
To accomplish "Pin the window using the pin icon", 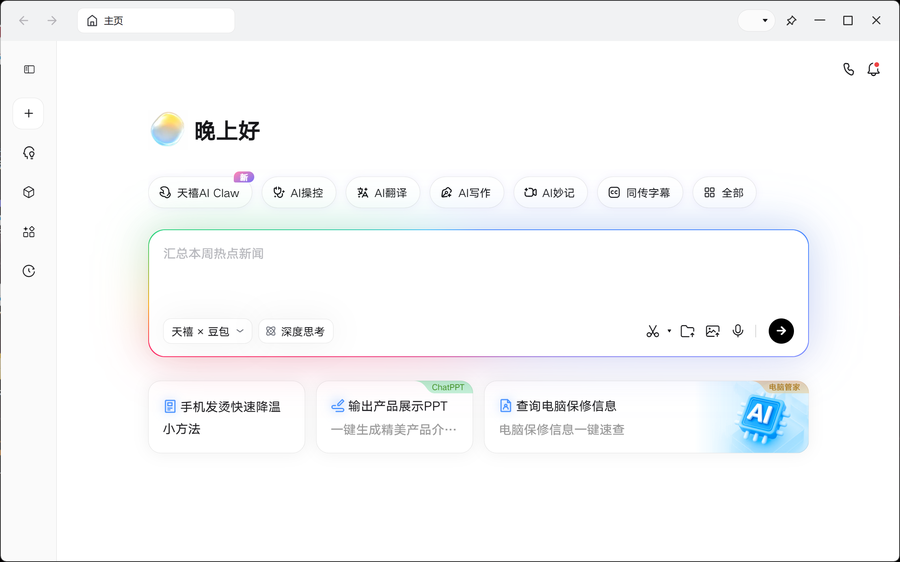I will (791, 21).
